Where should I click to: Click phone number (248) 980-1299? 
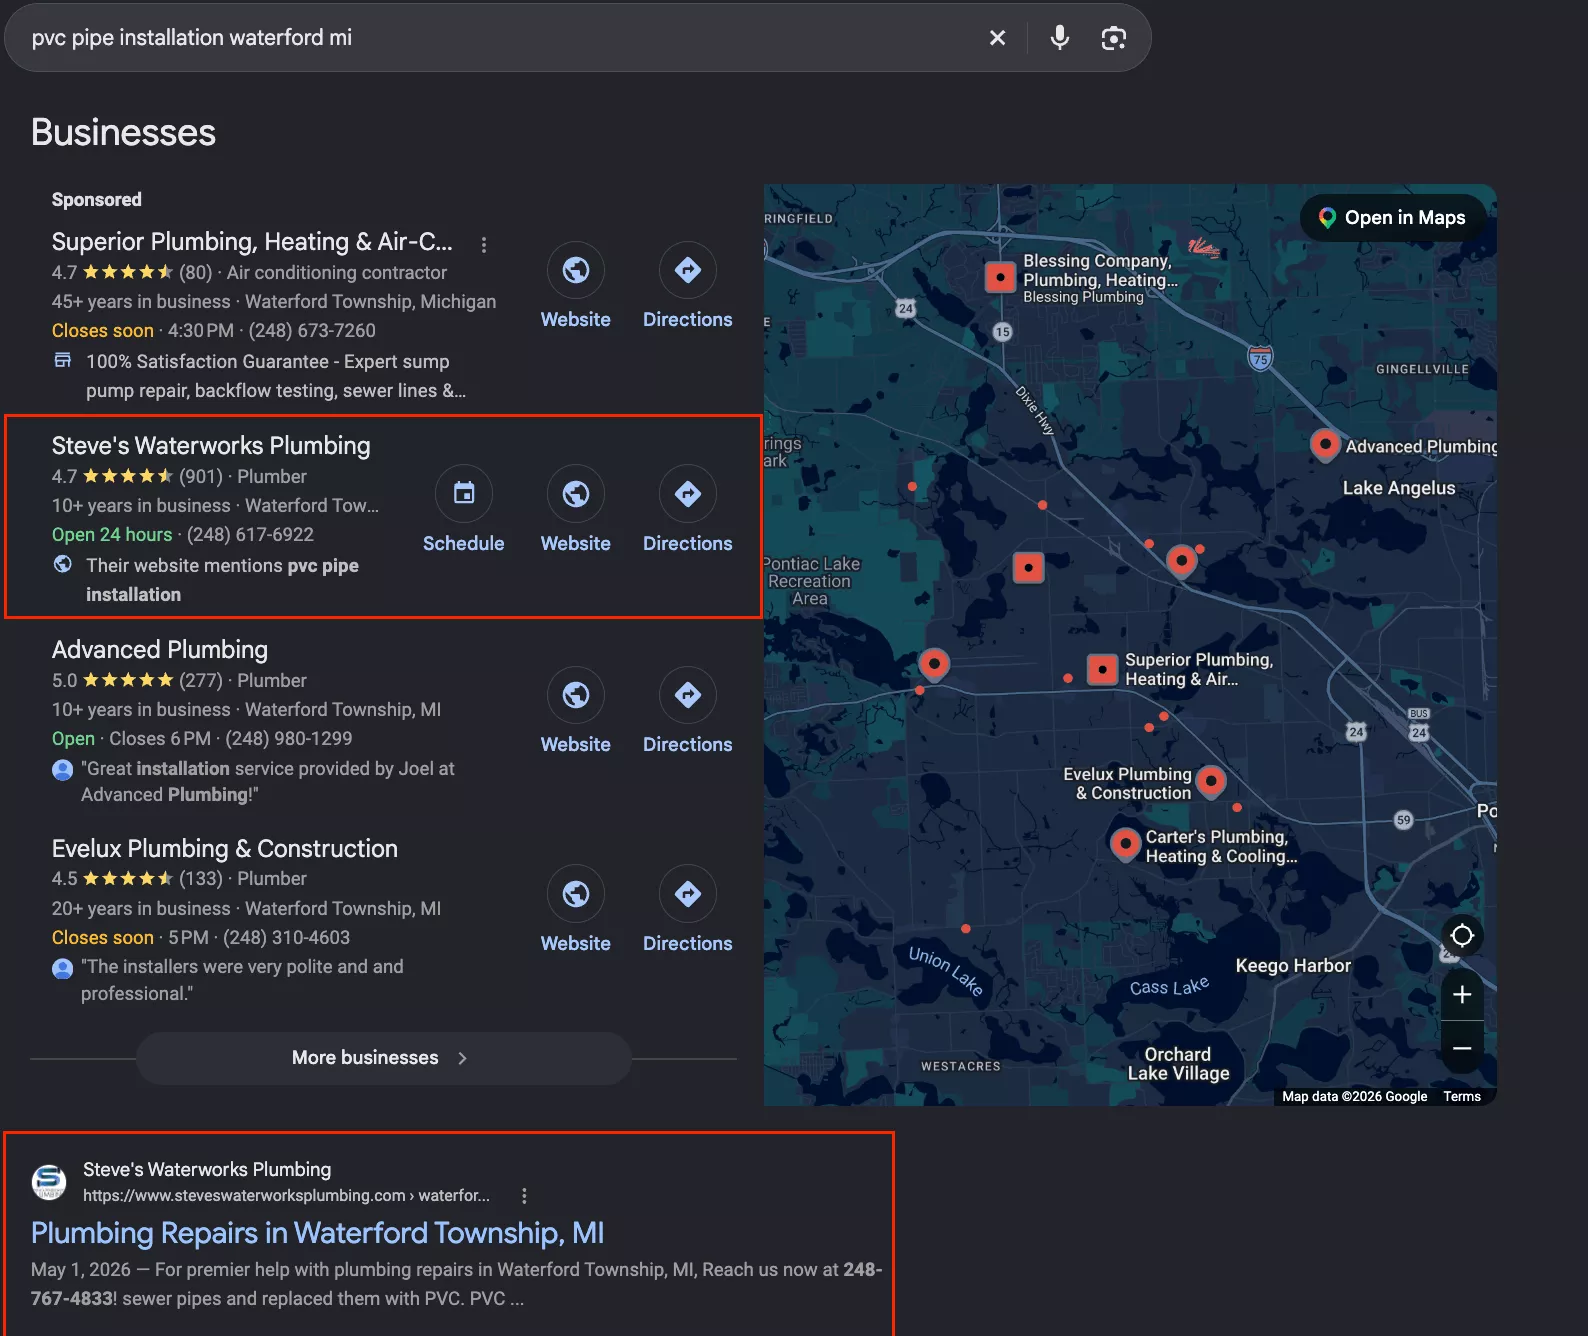pyautogui.click(x=289, y=739)
